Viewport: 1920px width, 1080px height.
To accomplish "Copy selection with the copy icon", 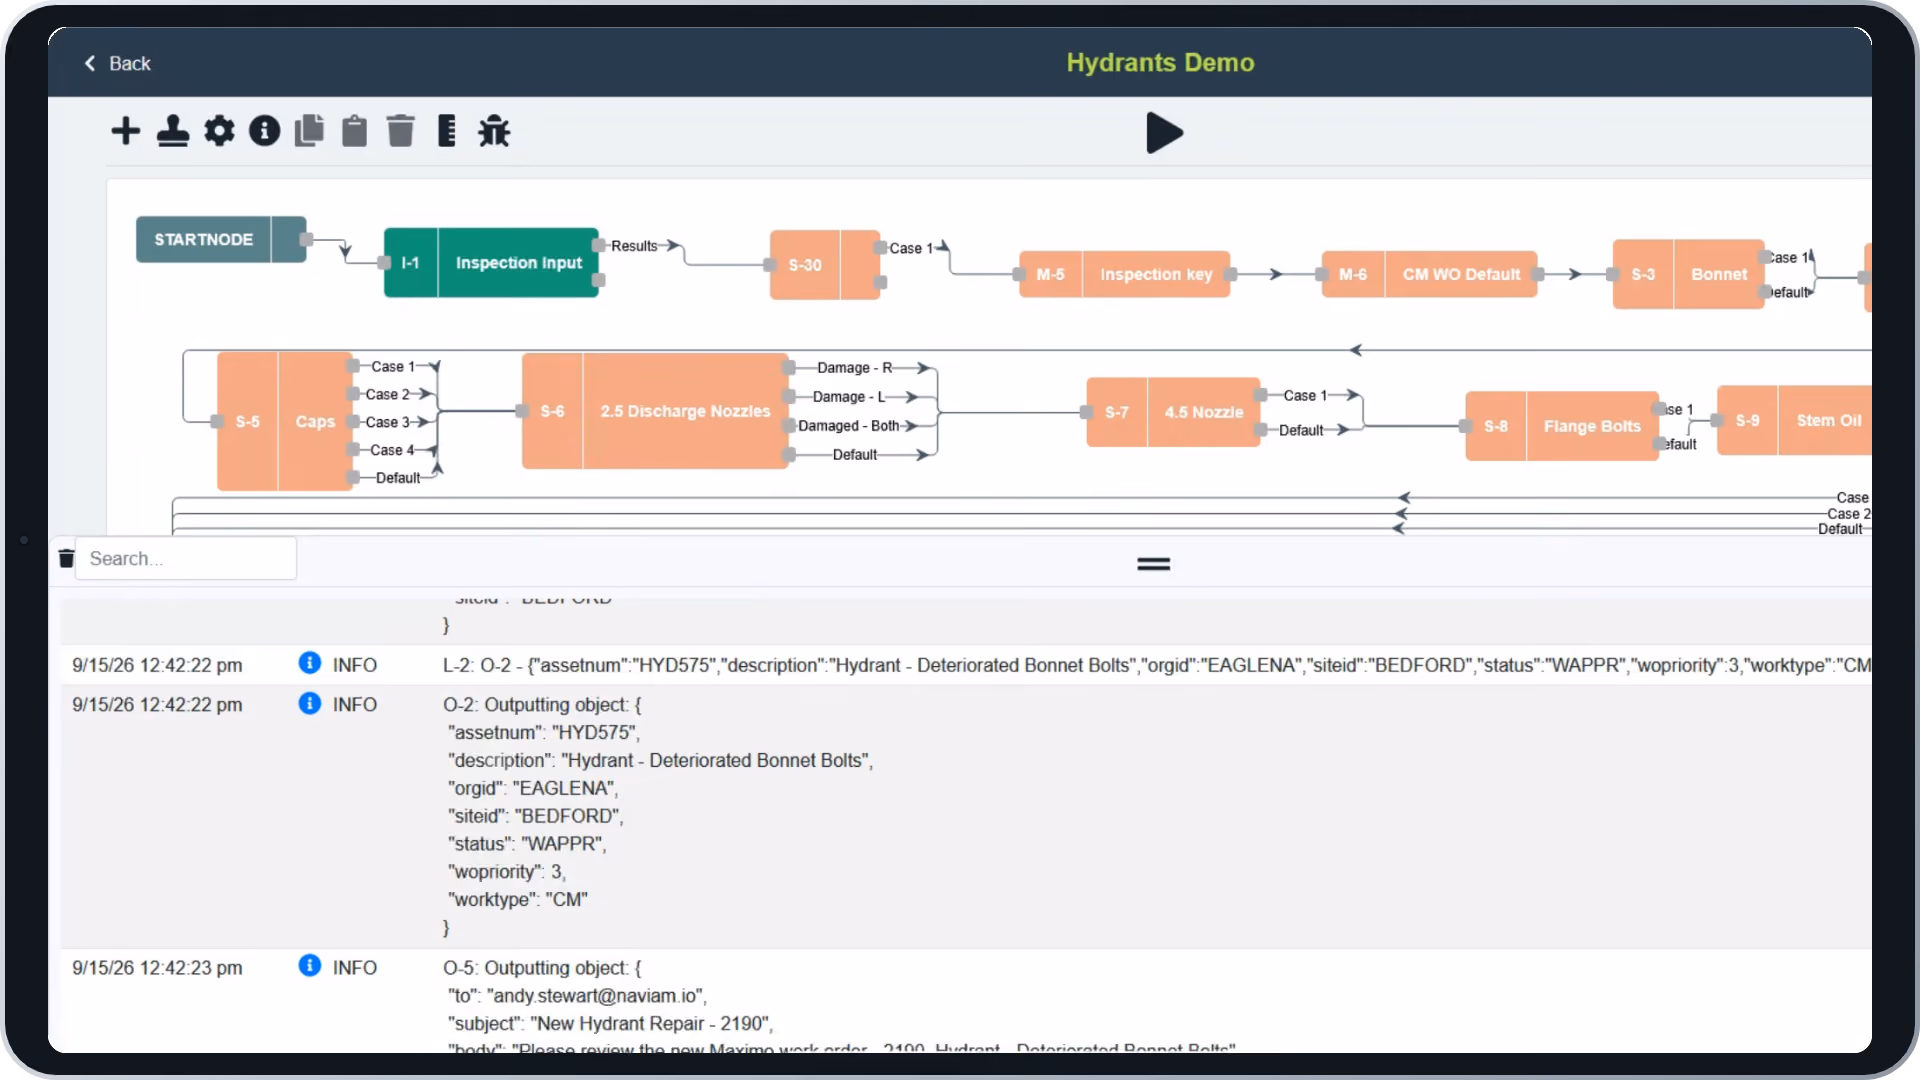I will (309, 131).
